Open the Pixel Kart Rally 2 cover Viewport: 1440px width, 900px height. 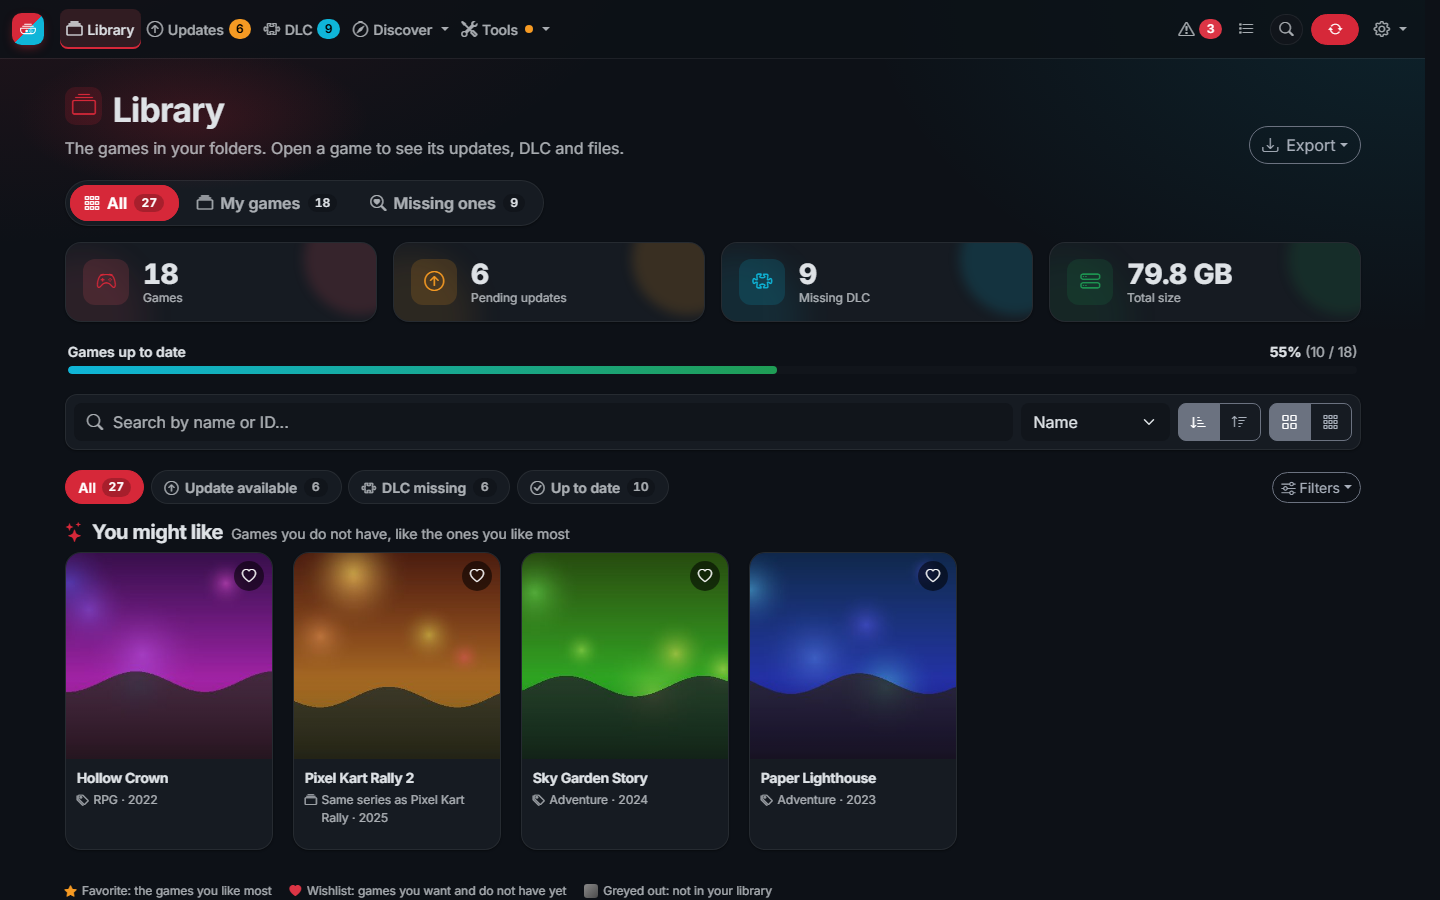[397, 656]
